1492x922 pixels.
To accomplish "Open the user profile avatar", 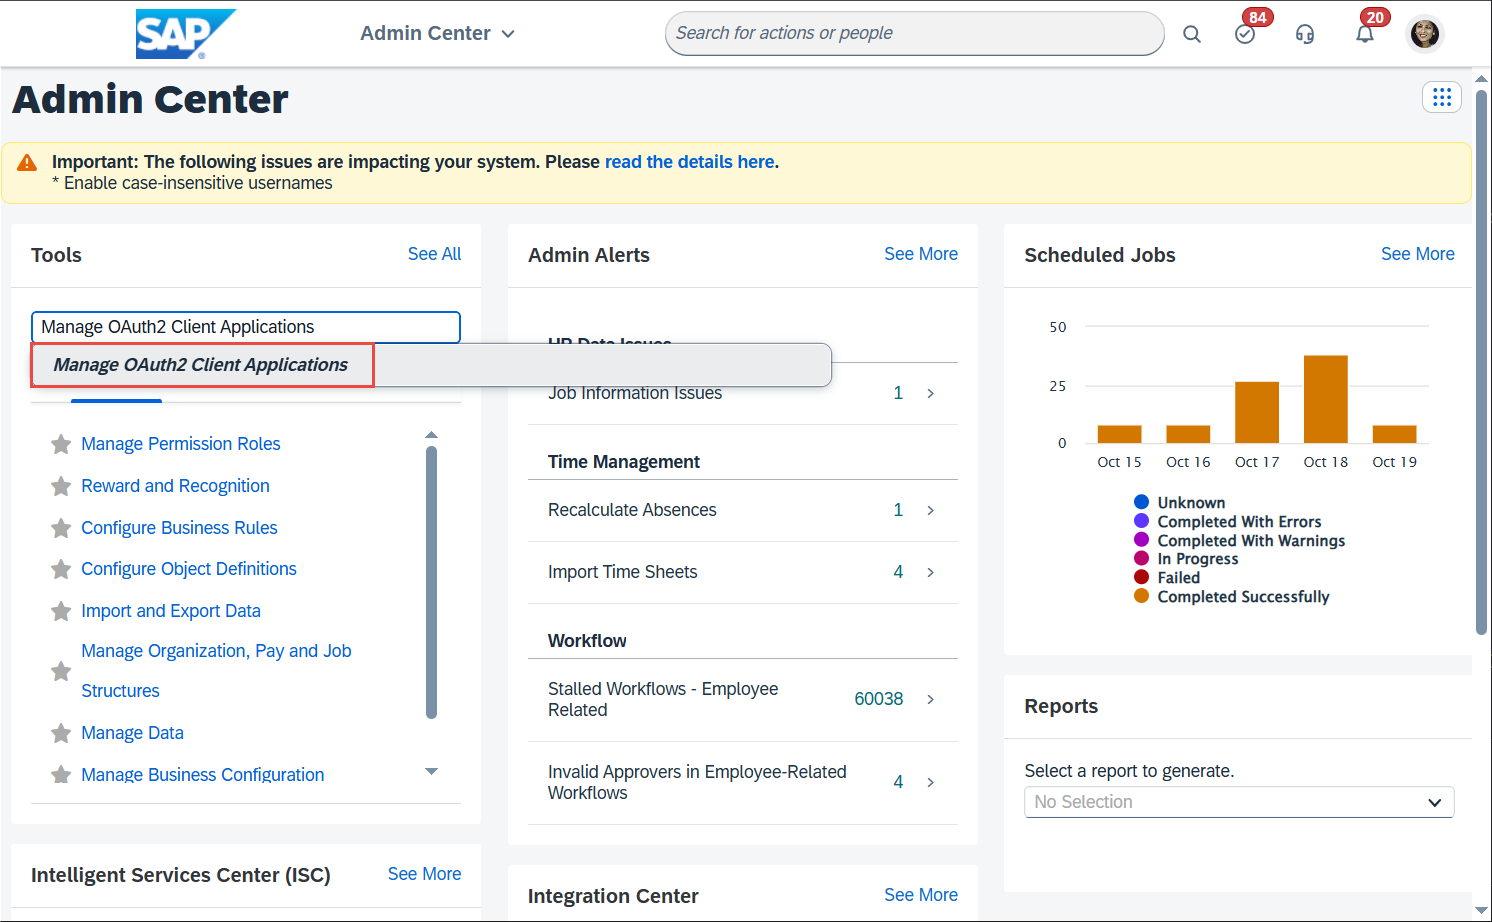I will click(x=1424, y=34).
